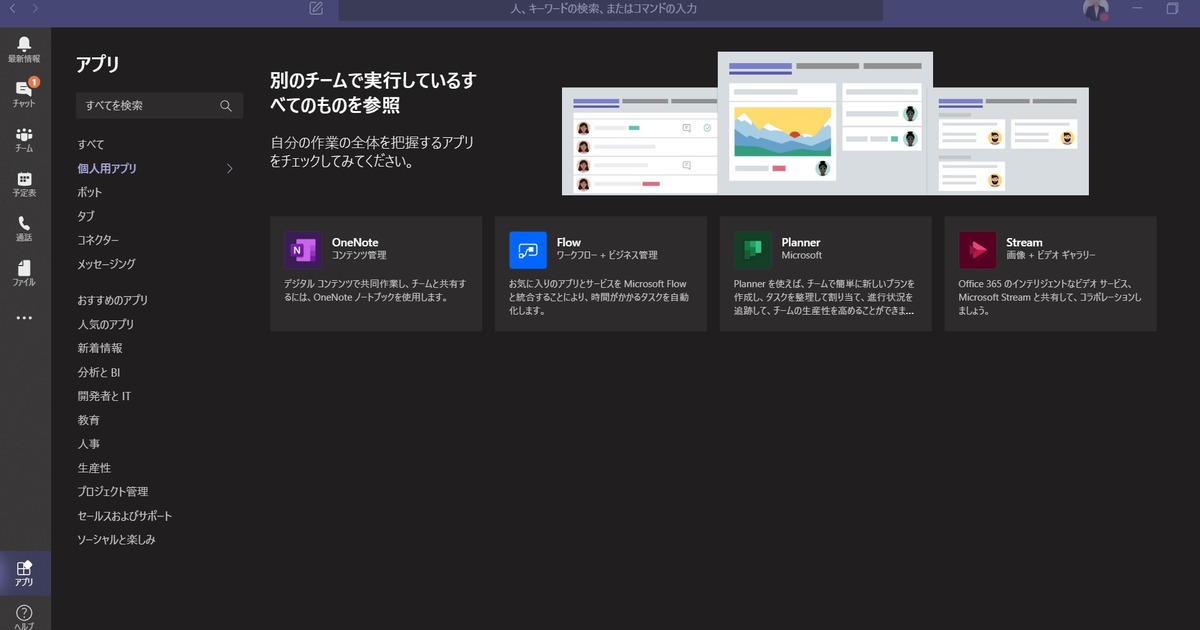Open the チャット icon with badge
The height and width of the screenshot is (630, 1200).
pyautogui.click(x=24, y=88)
